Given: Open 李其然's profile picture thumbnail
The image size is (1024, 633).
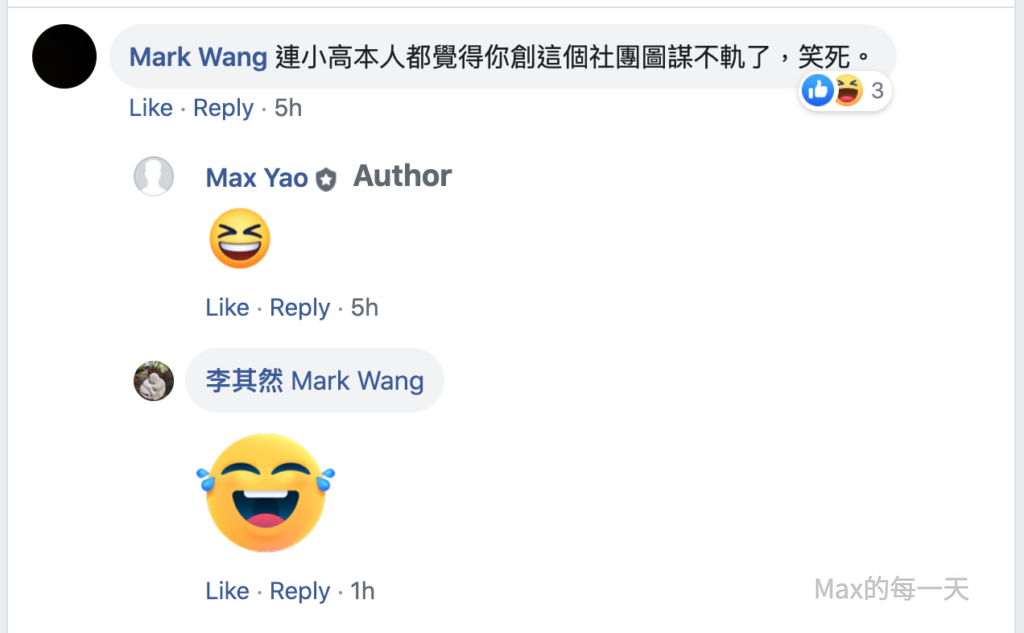Looking at the screenshot, I should point(153,381).
